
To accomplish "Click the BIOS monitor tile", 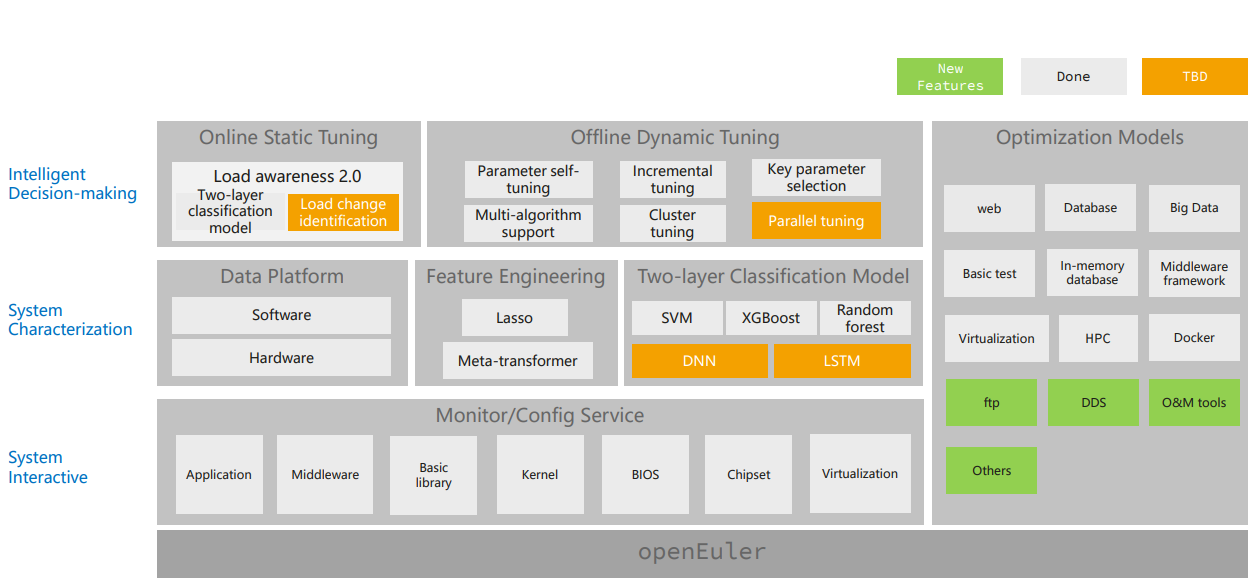I will (x=646, y=475).
